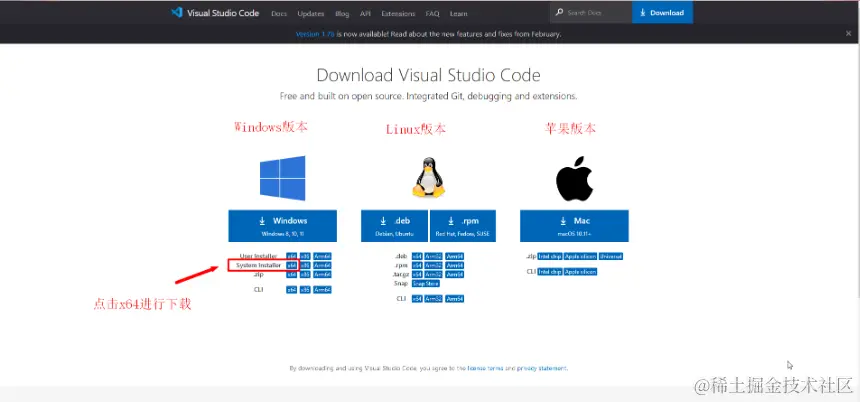This screenshot has height=402, width=860.
Task: Open the privacy statement link
Action: tap(542, 369)
